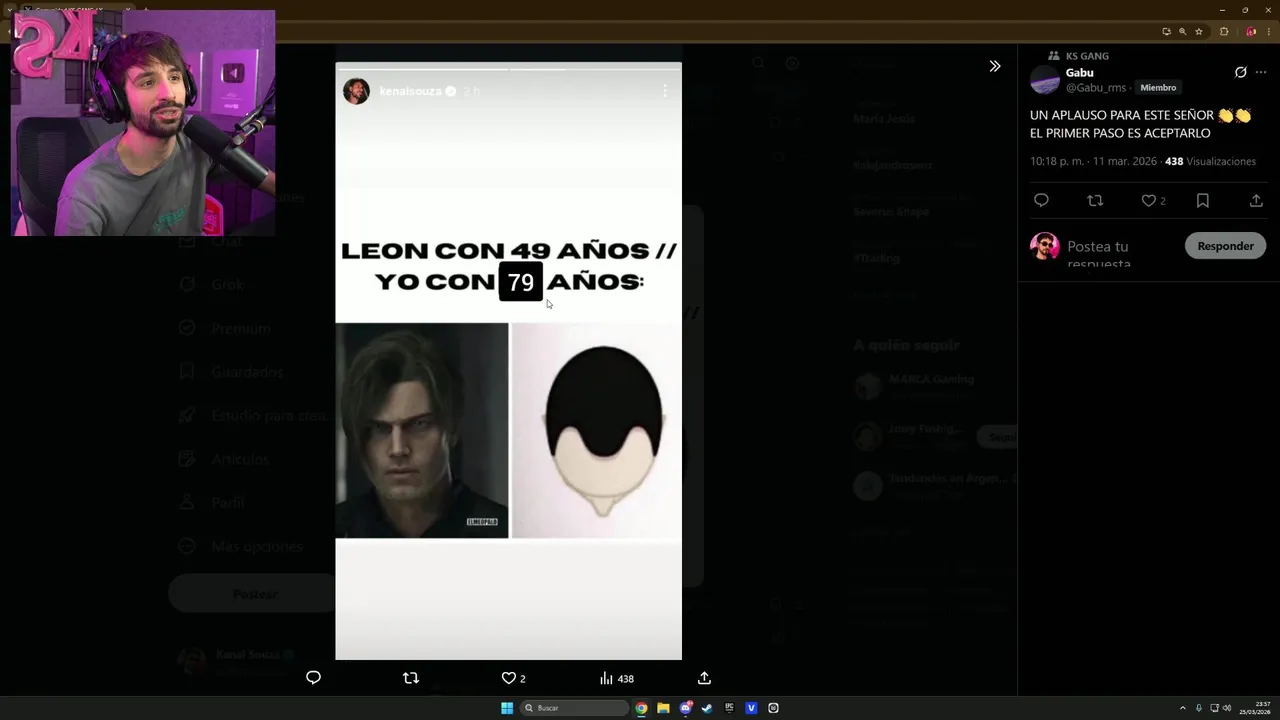Click the reply icon below the media viewer
Screen dimensions: 1280x720
click(313, 678)
